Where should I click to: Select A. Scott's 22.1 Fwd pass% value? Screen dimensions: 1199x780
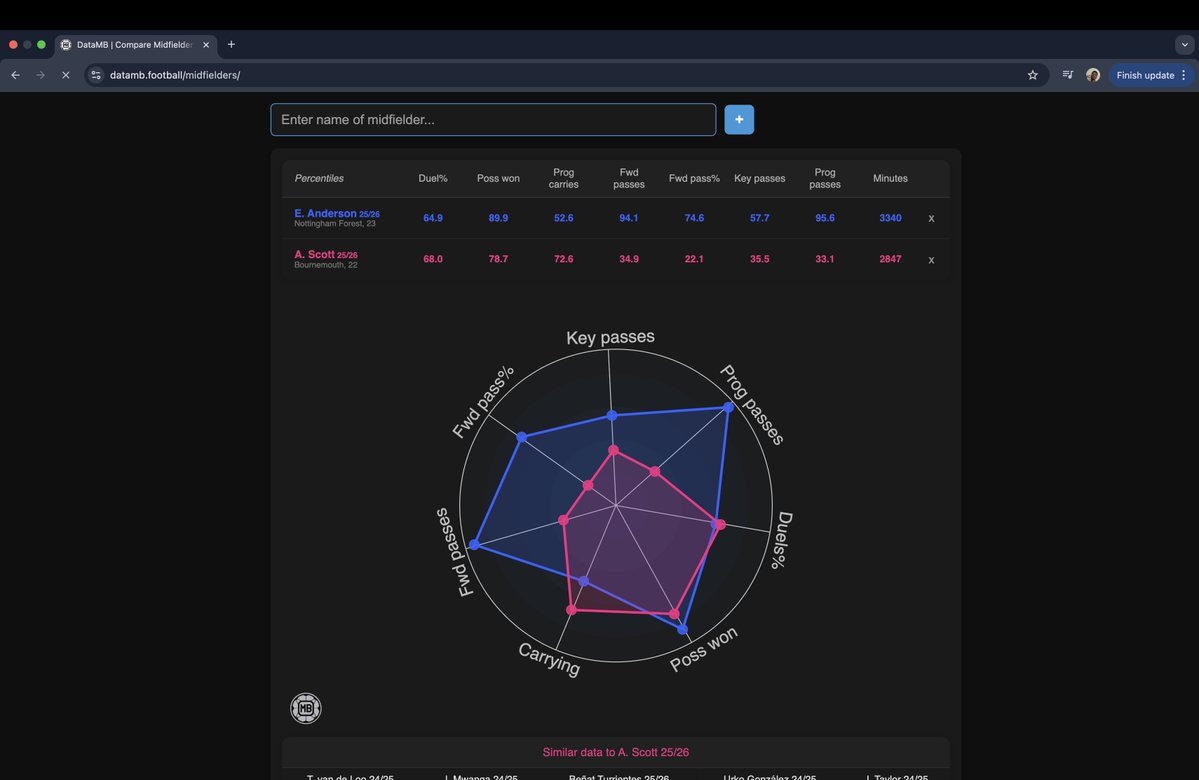coord(694,259)
